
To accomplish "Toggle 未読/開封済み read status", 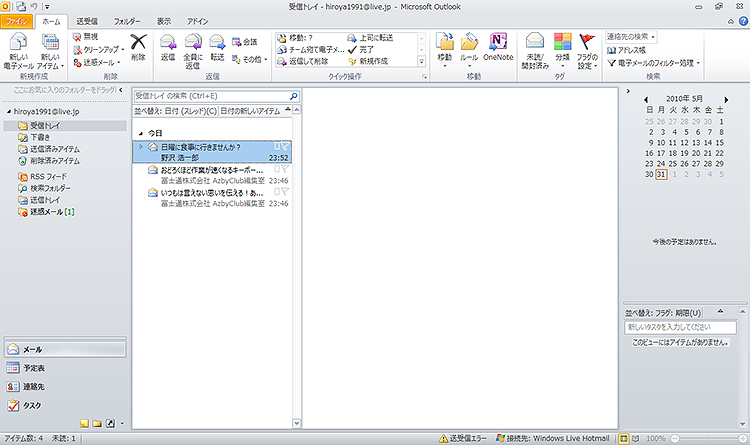I will tap(535, 51).
